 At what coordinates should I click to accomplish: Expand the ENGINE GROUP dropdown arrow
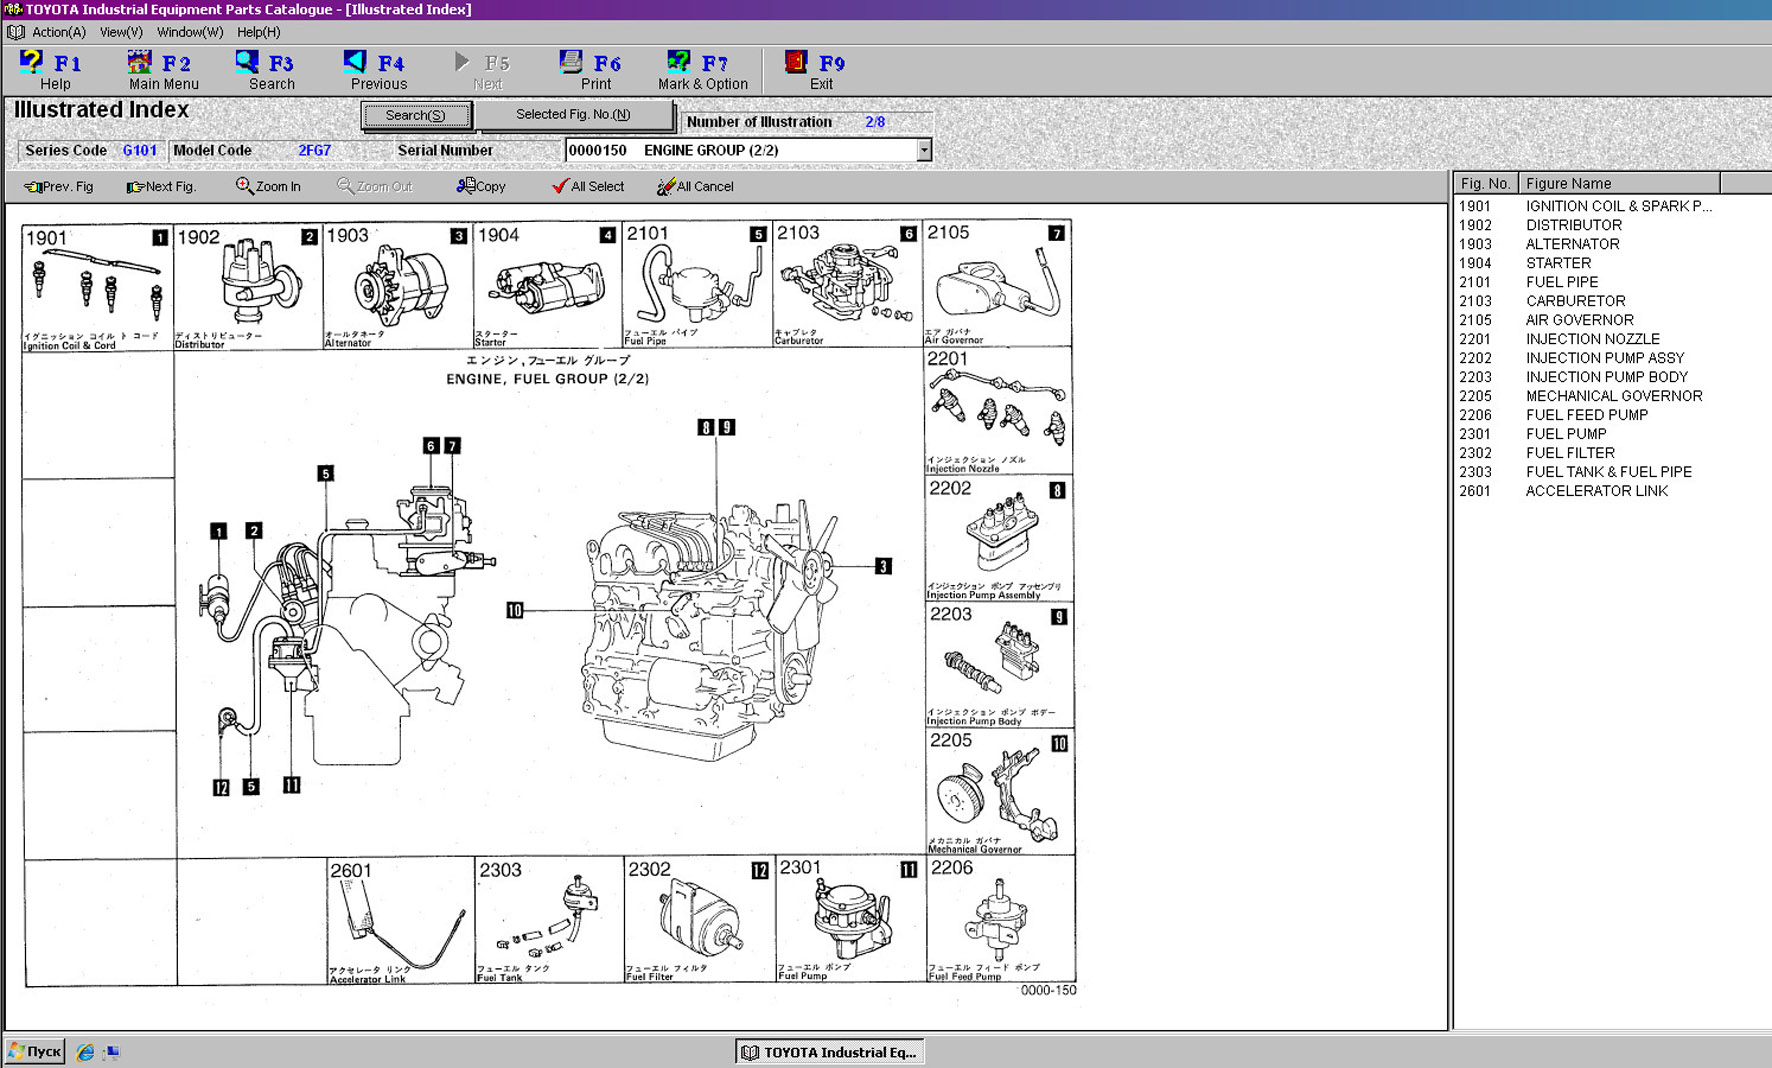[924, 150]
